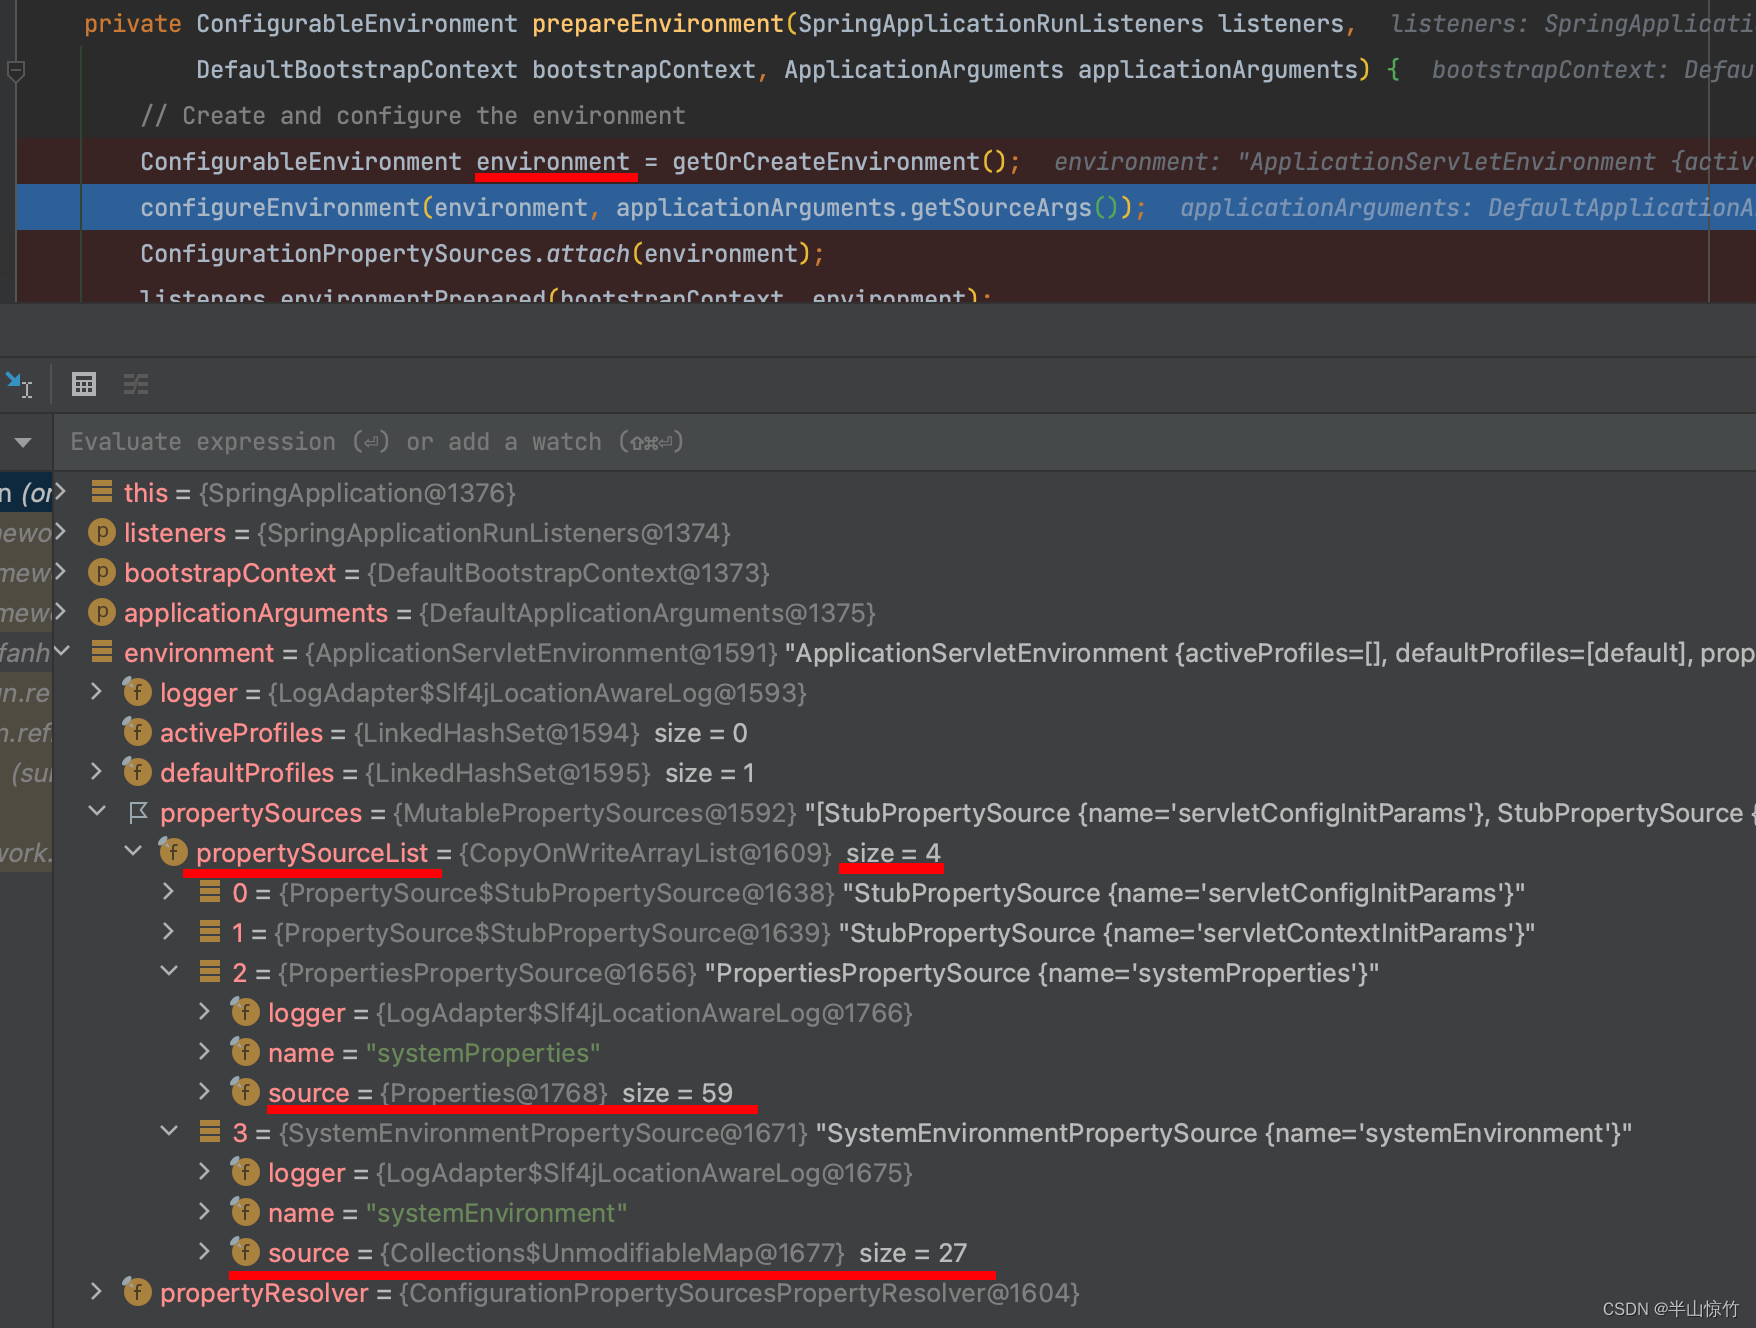Click the field icon beside activeProfiles
The width and height of the screenshot is (1756, 1328).
point(137,732)
